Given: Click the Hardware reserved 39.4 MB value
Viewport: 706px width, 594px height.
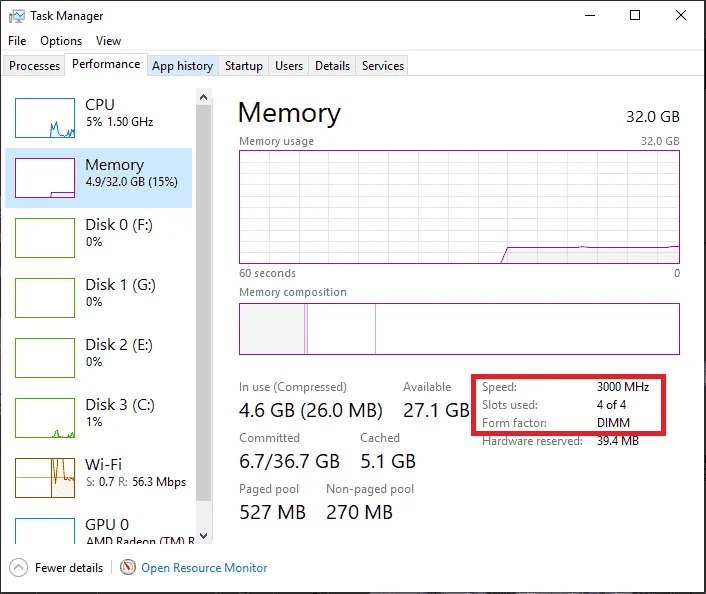Looking at the screenshot, I should coord(618,441).
